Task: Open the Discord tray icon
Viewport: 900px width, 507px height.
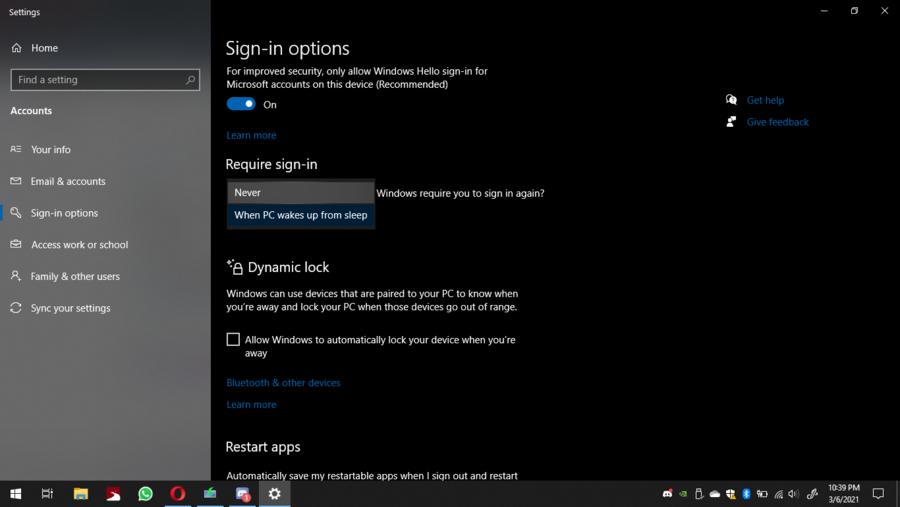Action: click(667, 494)
